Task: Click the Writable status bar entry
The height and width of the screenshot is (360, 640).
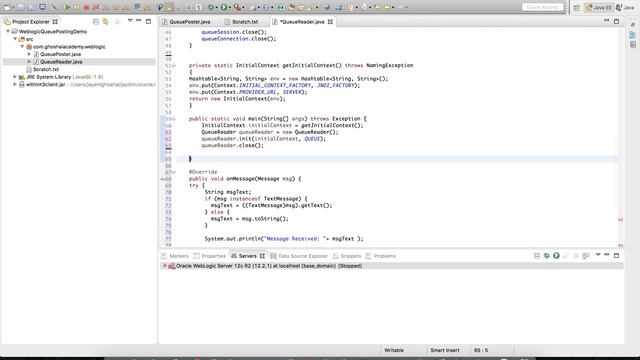Action: tap(394, 350)
